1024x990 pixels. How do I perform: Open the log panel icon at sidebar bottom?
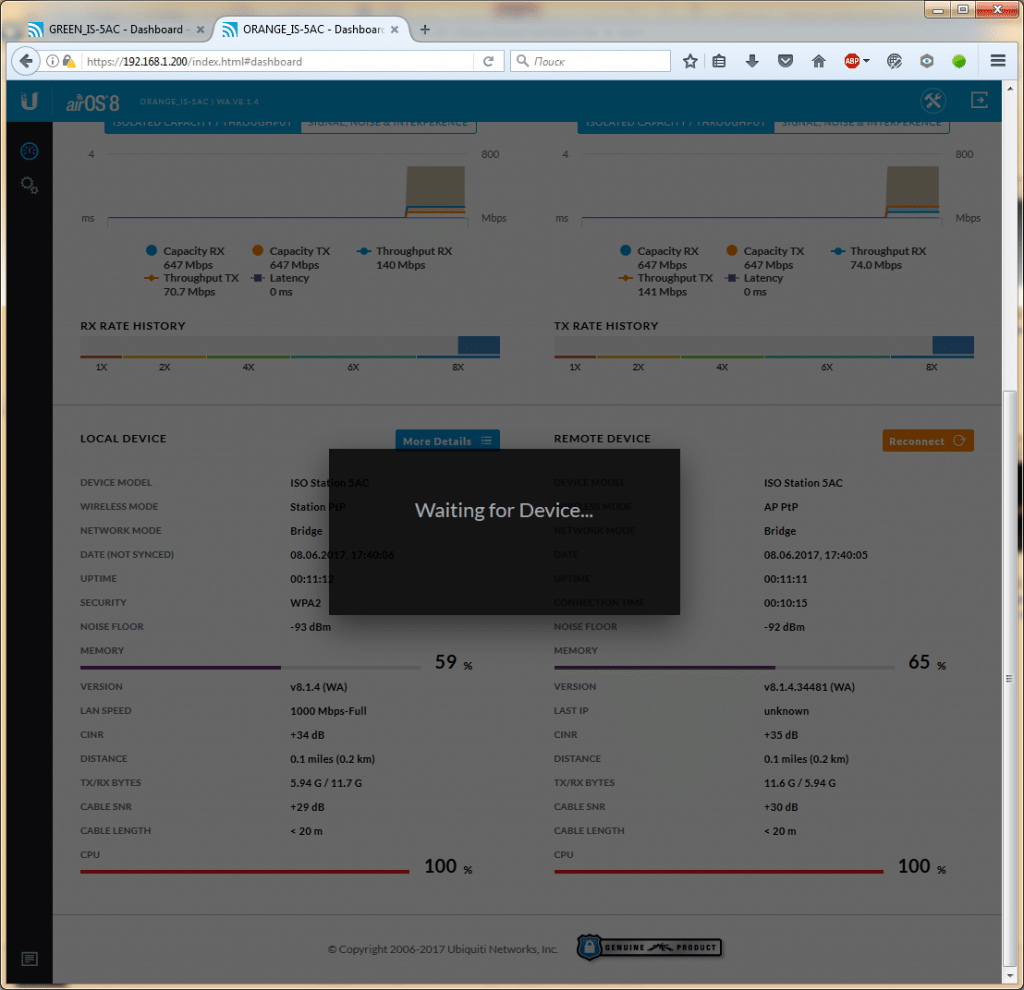(30, 959)
